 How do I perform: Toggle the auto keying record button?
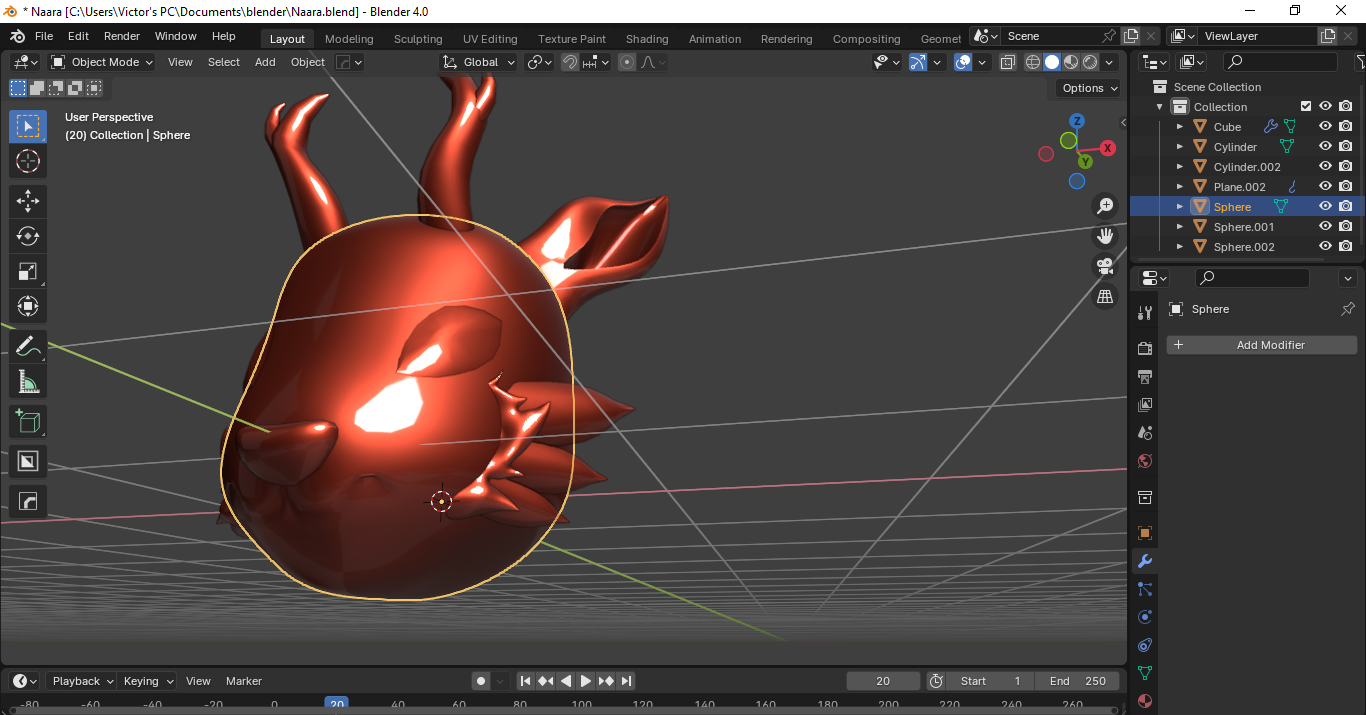coord(481,681)
